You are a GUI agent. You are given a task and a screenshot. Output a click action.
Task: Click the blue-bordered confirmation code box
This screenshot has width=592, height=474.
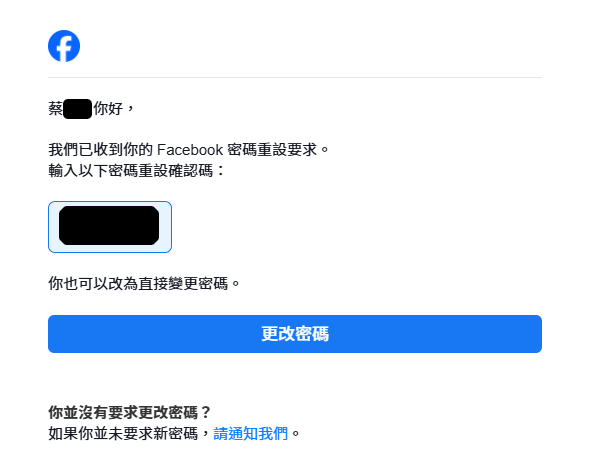point(110,227)
